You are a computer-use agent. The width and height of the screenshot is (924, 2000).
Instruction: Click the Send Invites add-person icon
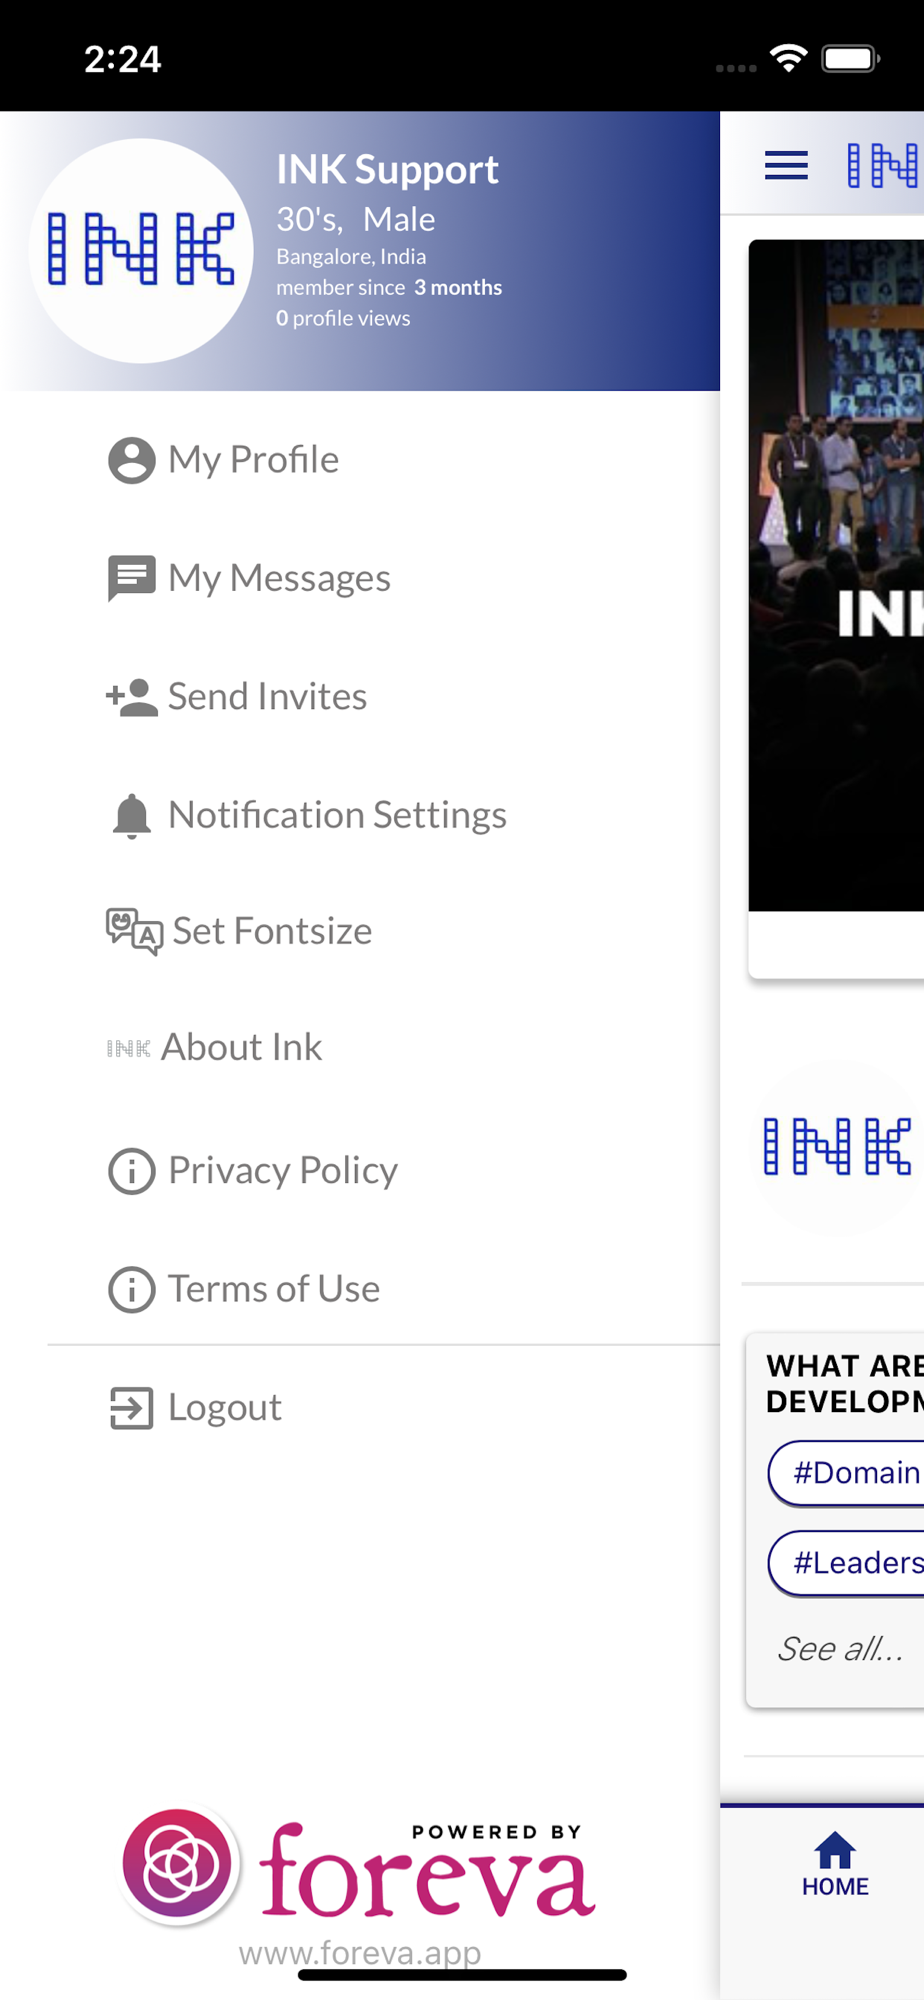pos(132,697)
